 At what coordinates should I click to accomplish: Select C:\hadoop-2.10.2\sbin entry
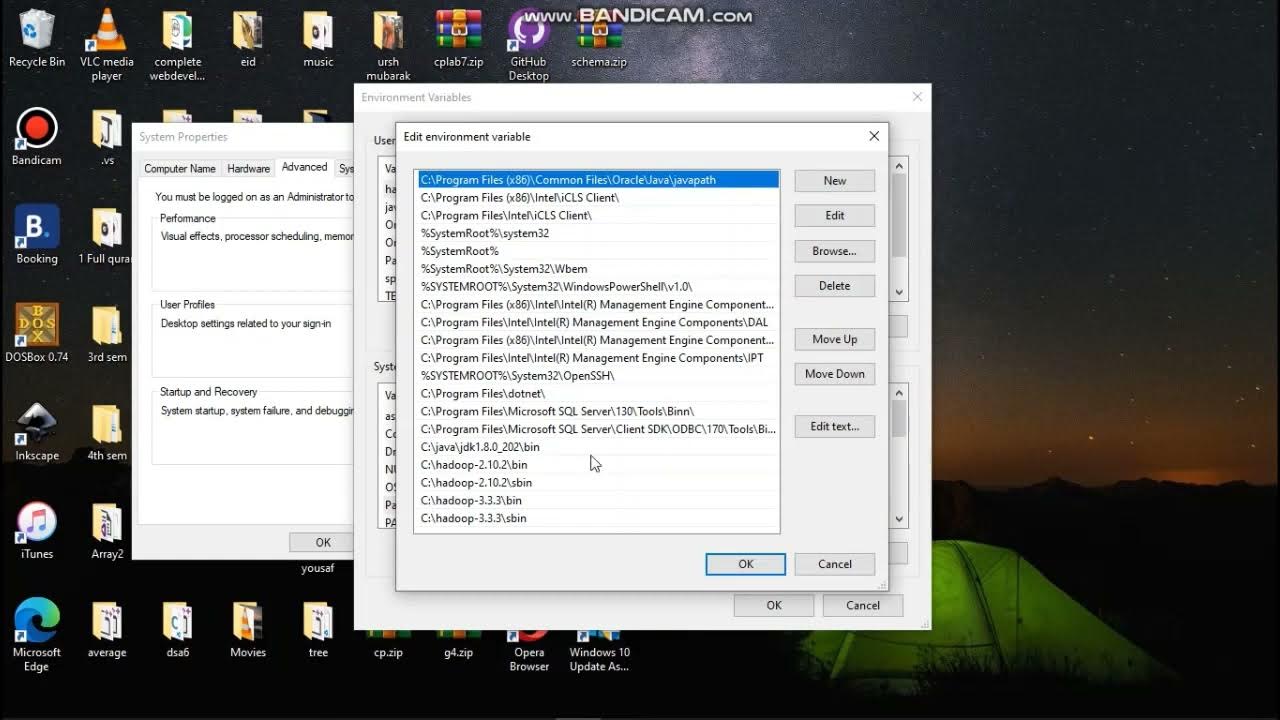[597, 483]
